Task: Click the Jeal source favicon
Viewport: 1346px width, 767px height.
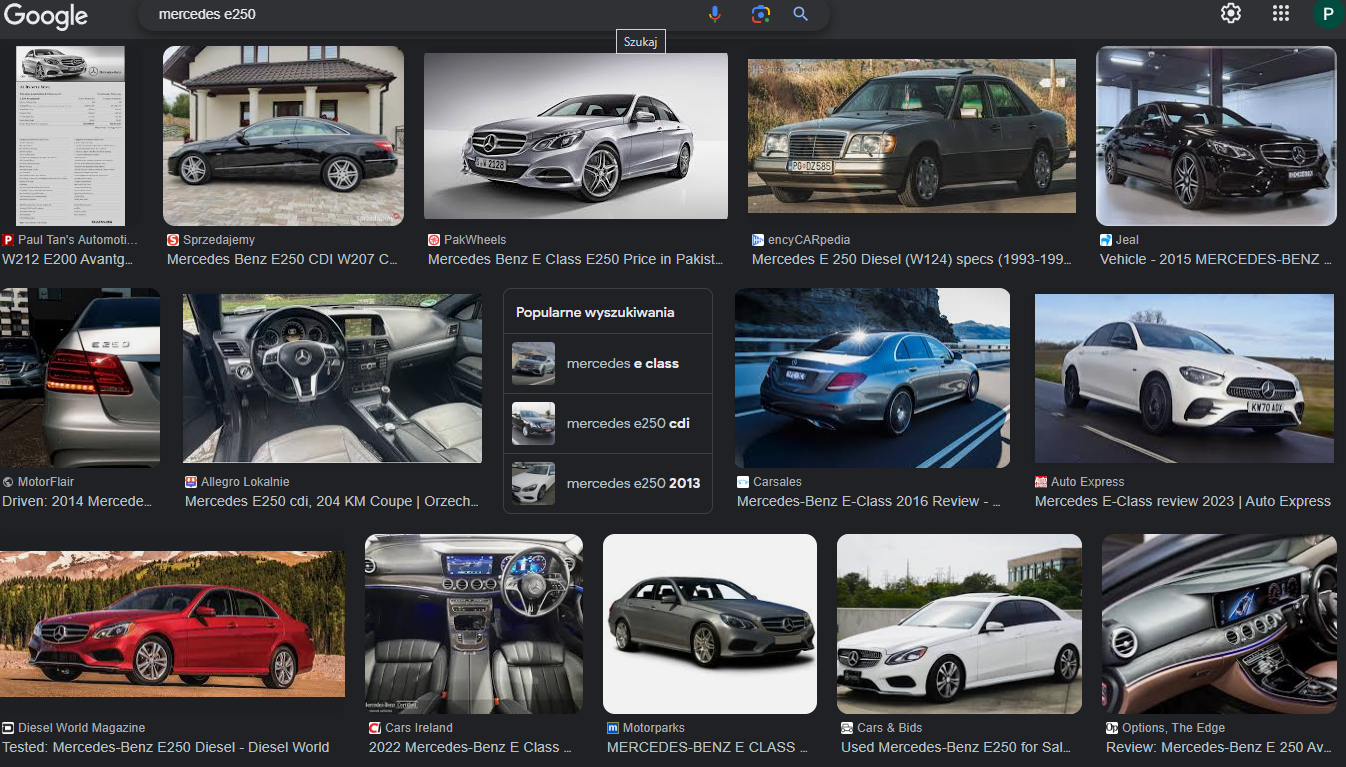Action: pyautogui.click(x=1106, y=240)
